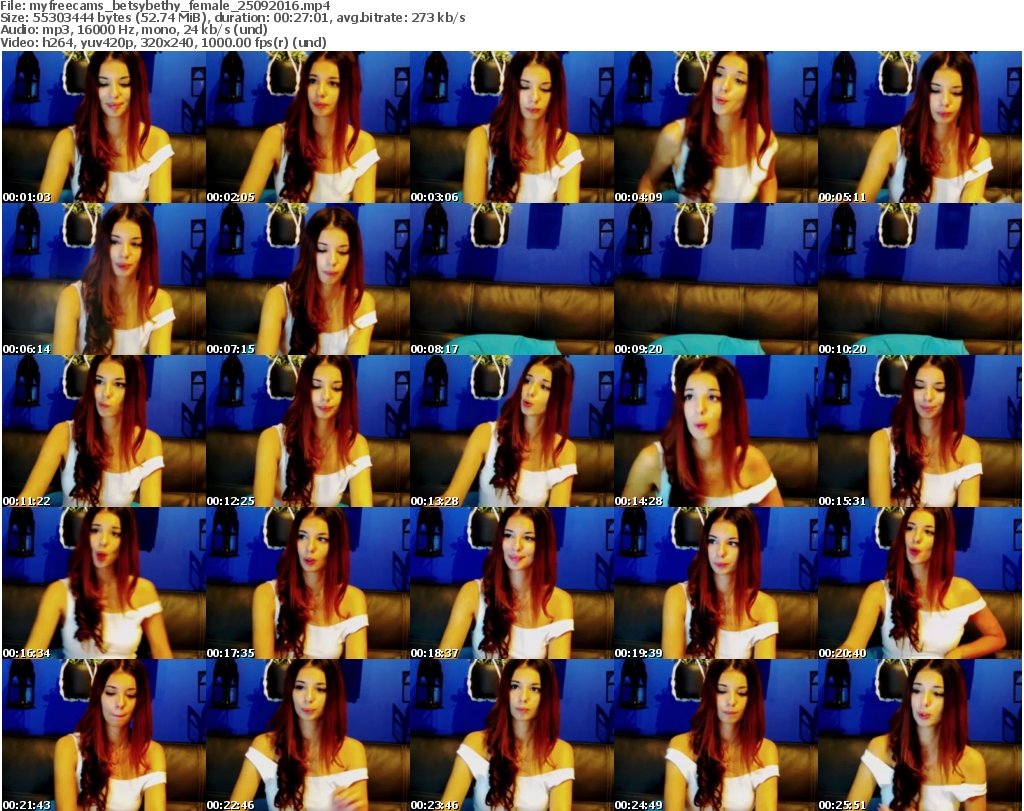Choose the thumbnail stamped 00:15:31
The width and height of the screenshot is (1024, 811).
tap(920, 431)
